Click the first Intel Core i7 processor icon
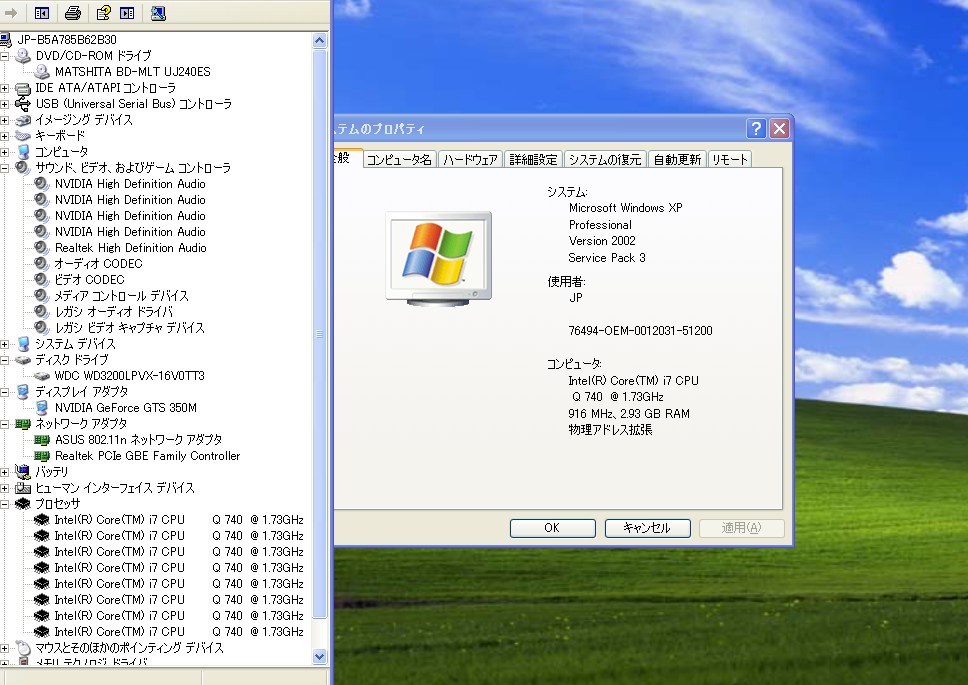The width and height of the screenshot is (968, 685). (41, 520)
